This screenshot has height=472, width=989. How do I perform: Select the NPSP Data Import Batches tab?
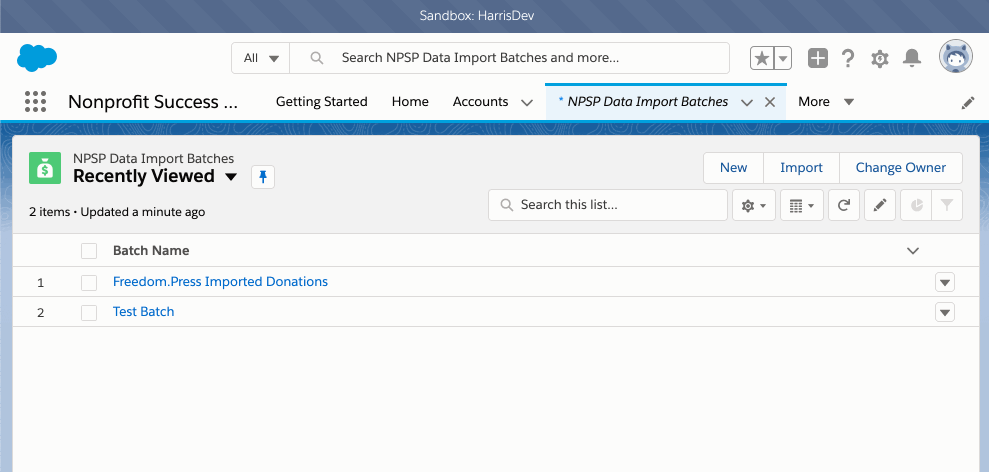(648, 102)
